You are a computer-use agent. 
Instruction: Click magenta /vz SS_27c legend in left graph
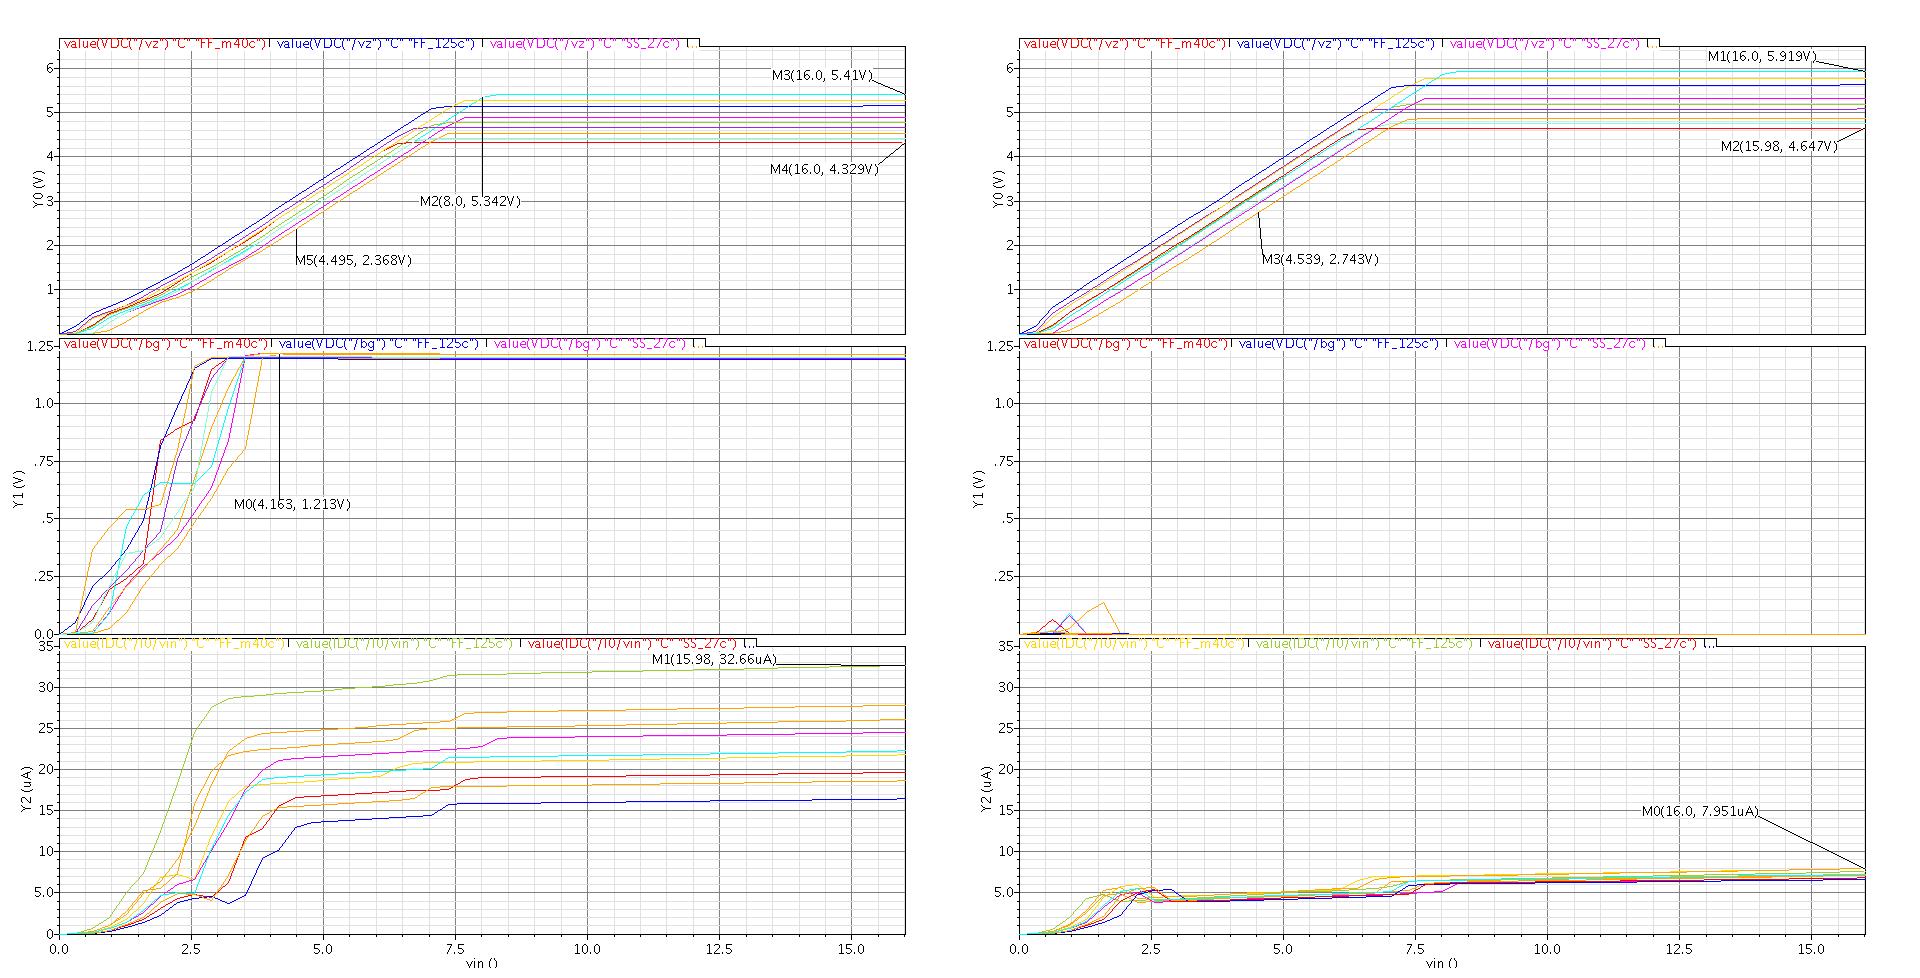pyautogui.click(x=585, y=43)
